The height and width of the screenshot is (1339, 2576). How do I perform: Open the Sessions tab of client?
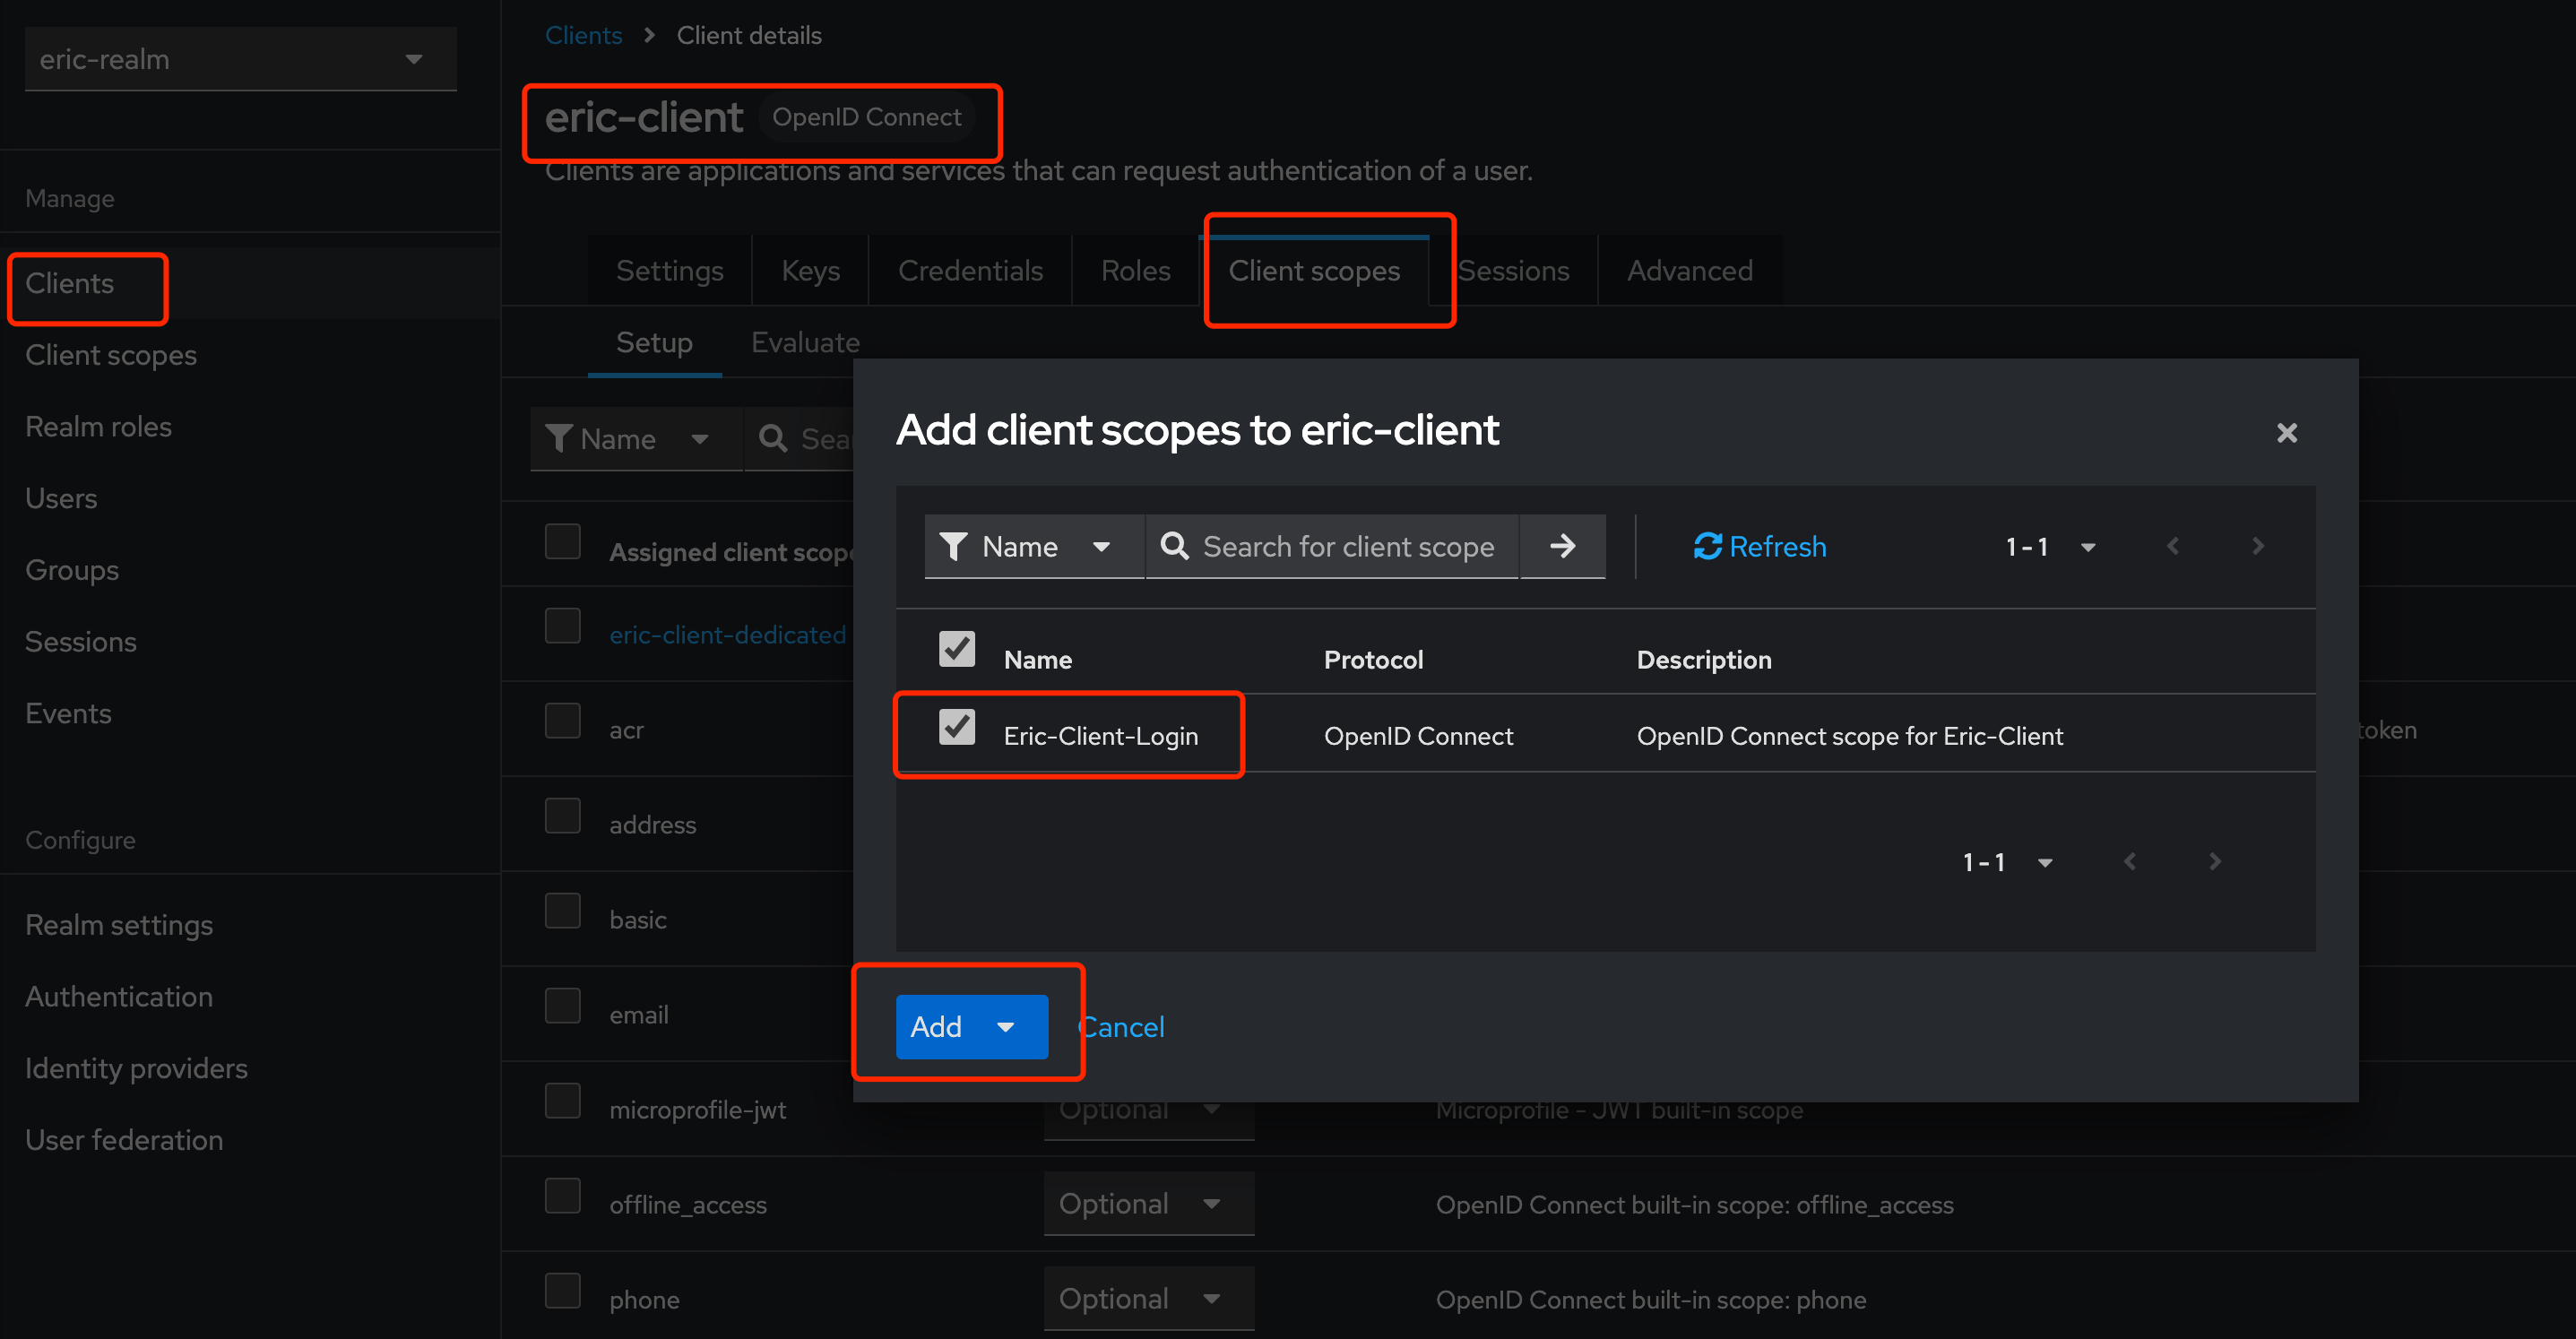[1513, 270]
